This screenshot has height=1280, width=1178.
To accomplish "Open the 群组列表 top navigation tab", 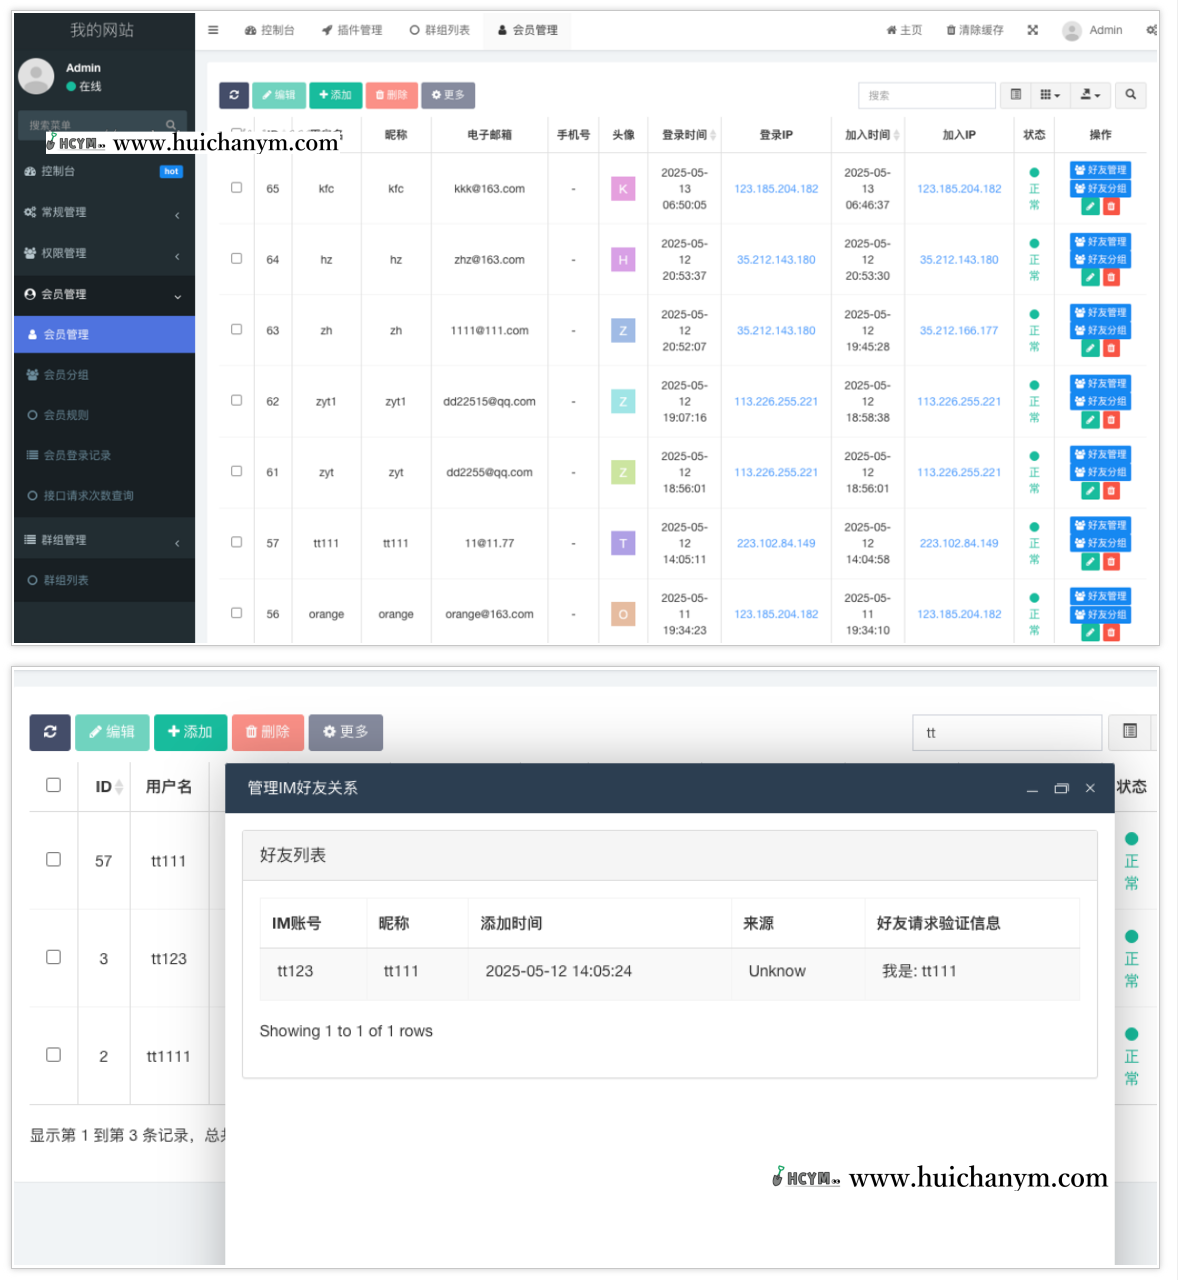I will (440, 30).
